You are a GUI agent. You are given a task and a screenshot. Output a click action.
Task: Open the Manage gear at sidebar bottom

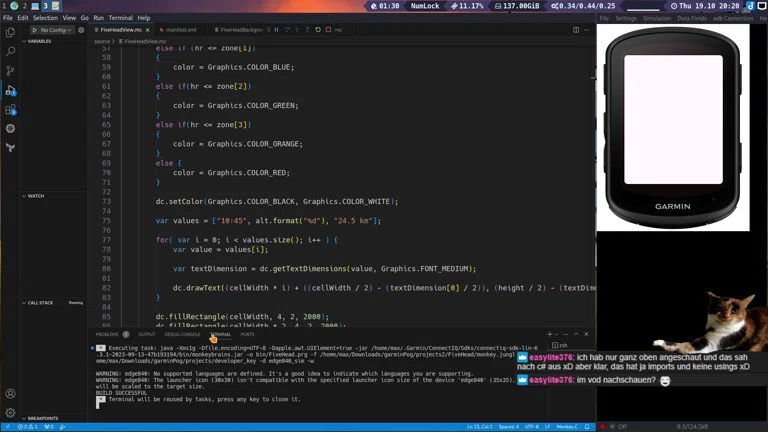10,413
